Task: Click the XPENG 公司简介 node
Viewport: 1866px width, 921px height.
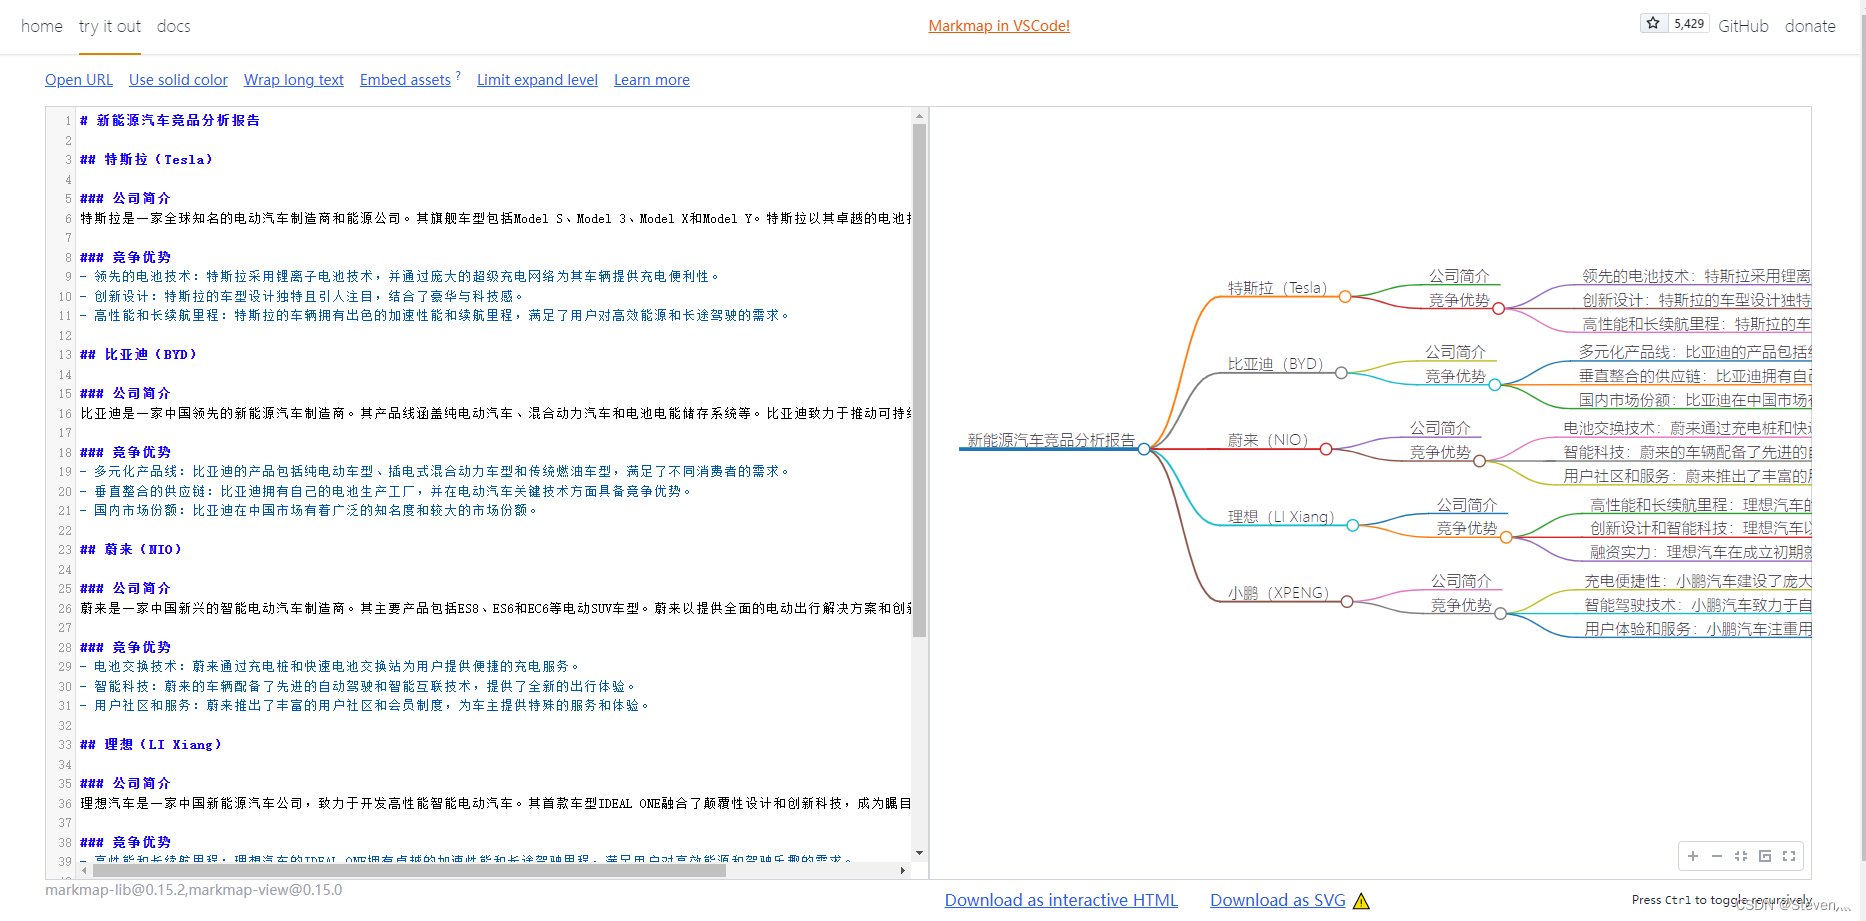Action: (1461, 581)
